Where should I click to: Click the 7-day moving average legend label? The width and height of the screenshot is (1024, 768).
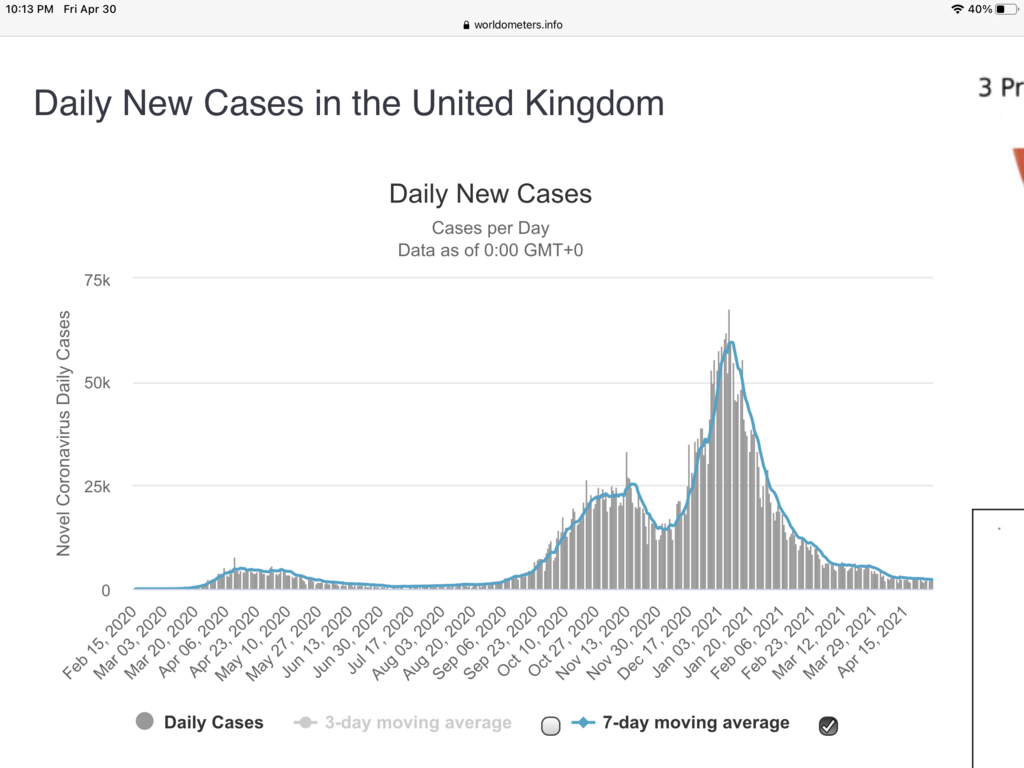point(695,723)
